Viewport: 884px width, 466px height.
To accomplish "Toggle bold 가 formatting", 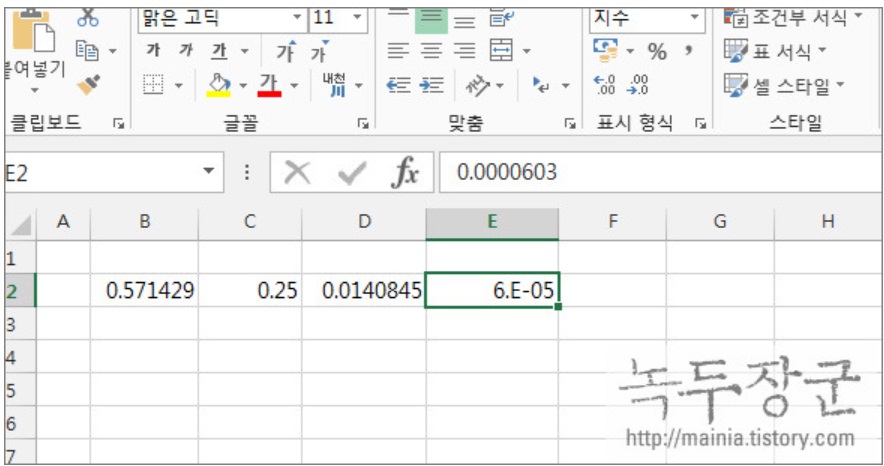I will [153, 51].
